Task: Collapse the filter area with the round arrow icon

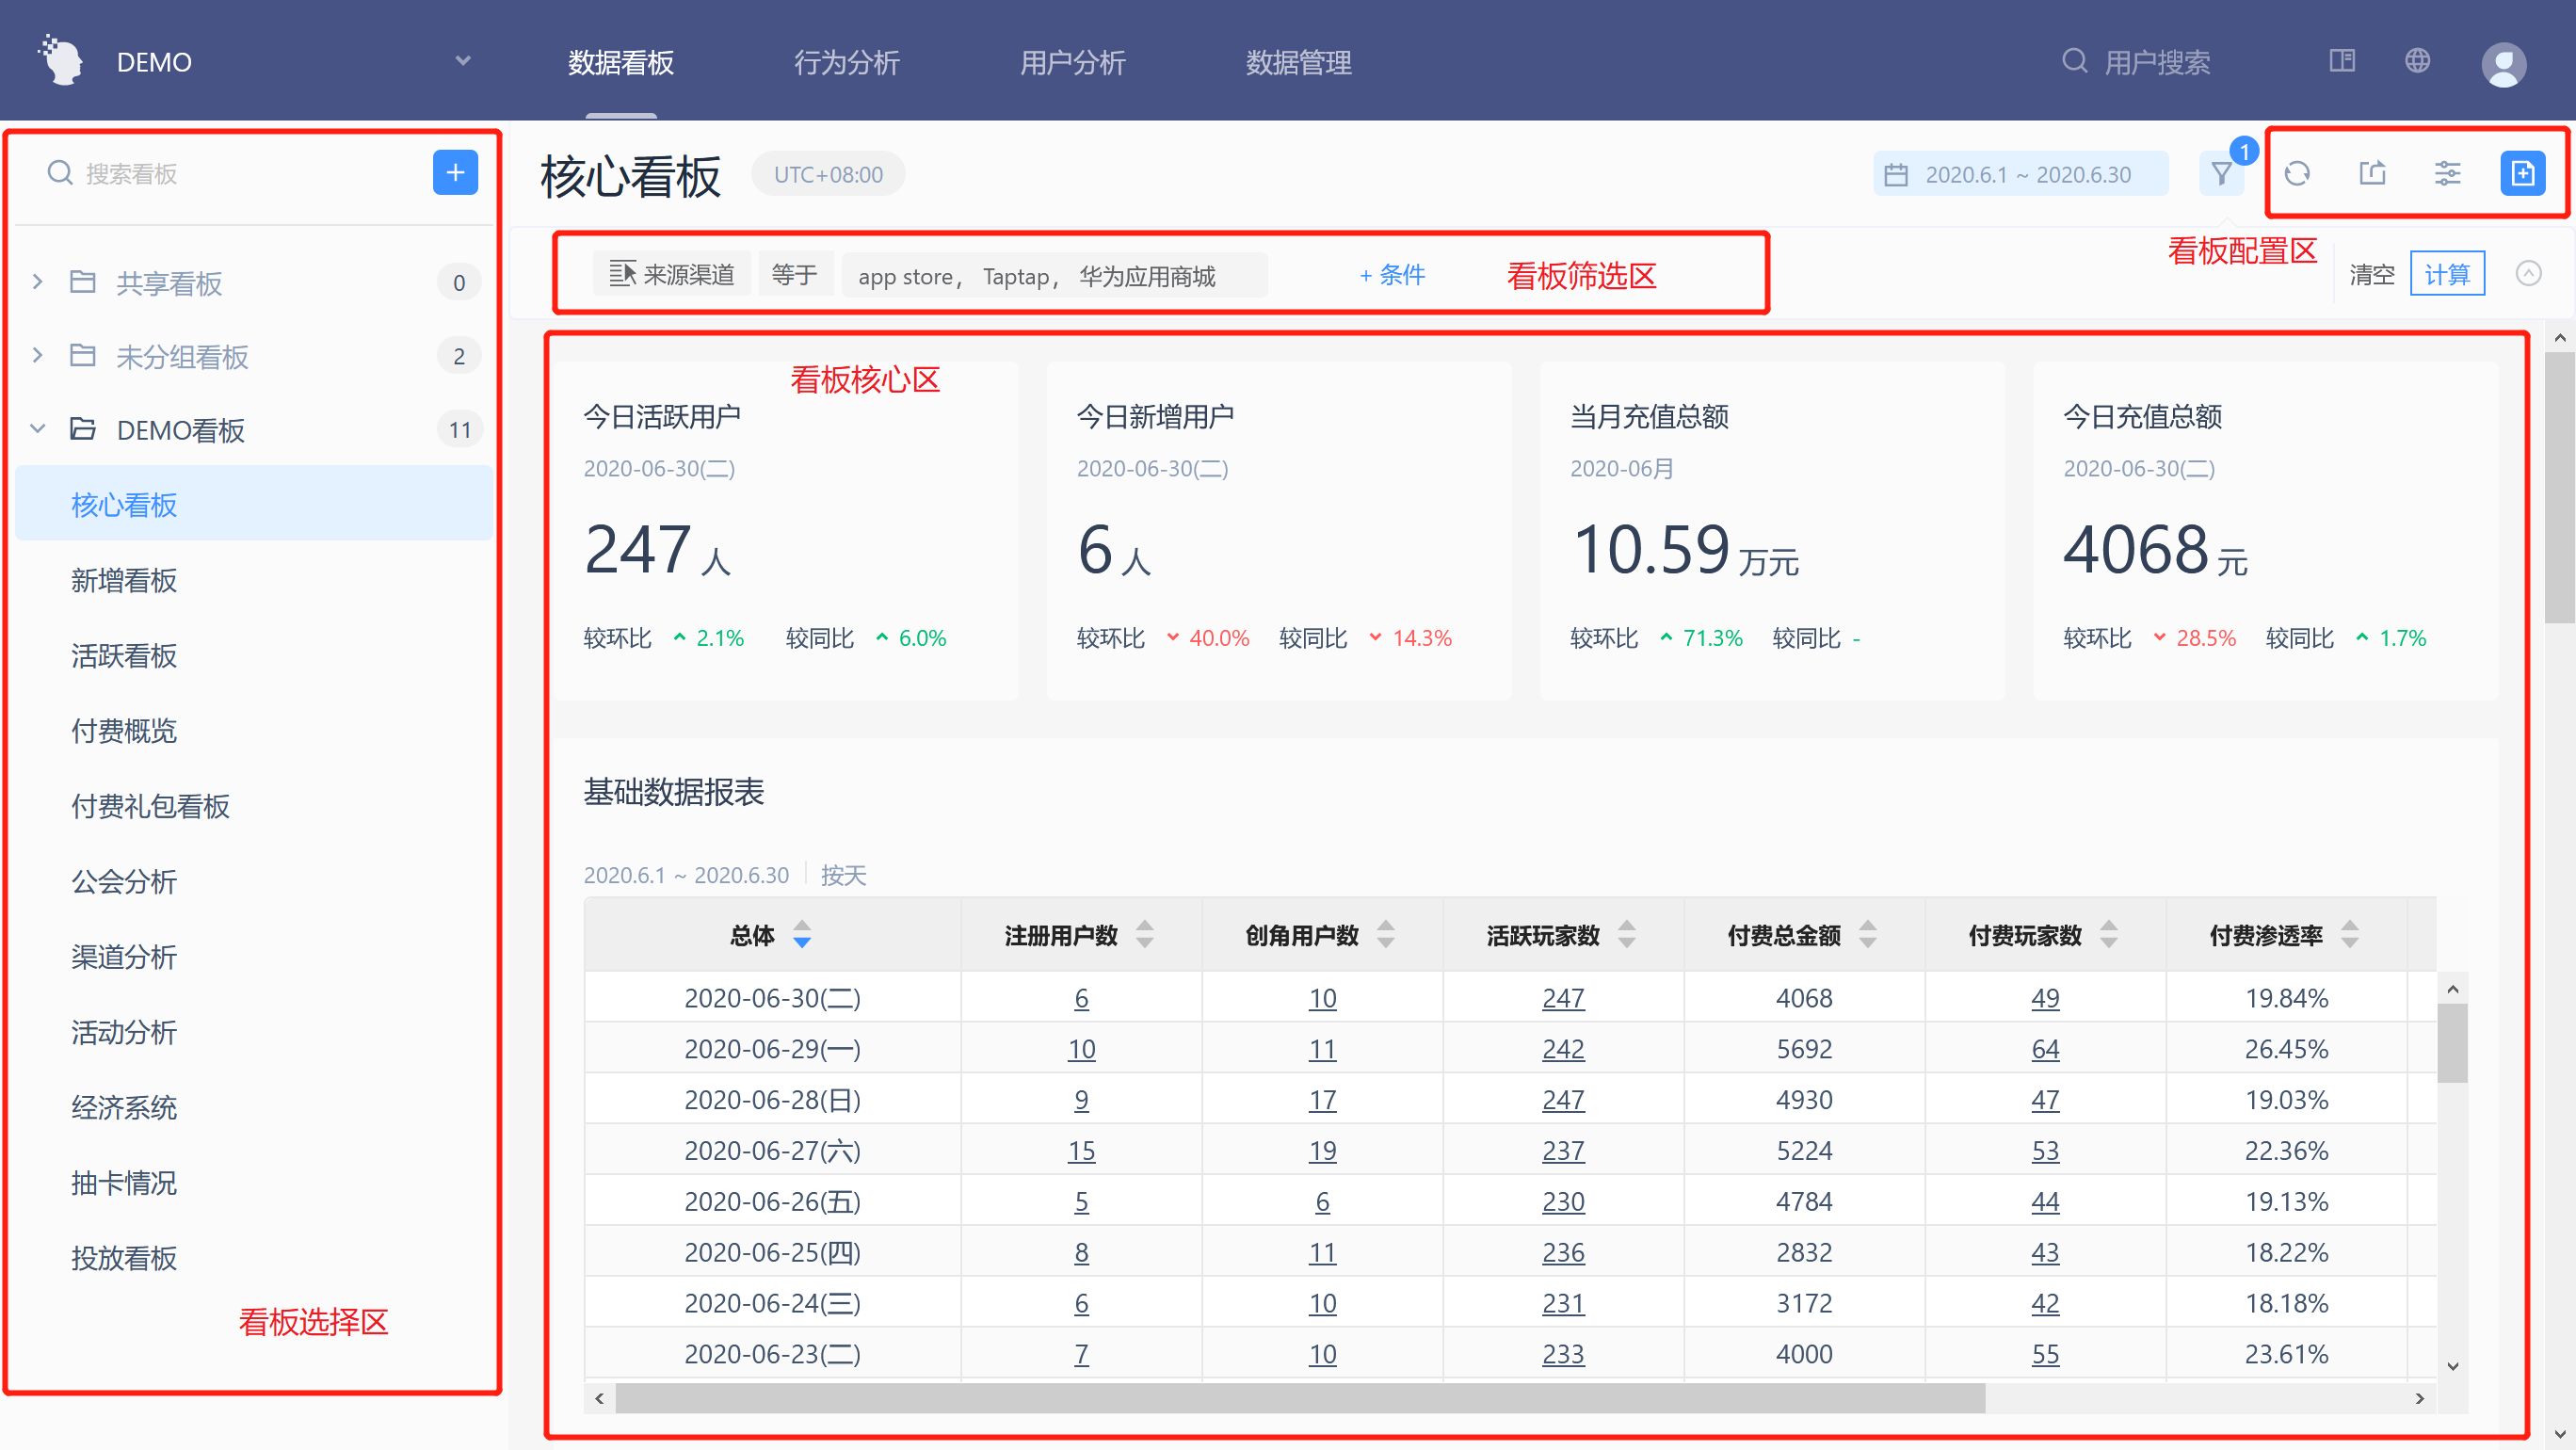Action: pos(2529,273)
